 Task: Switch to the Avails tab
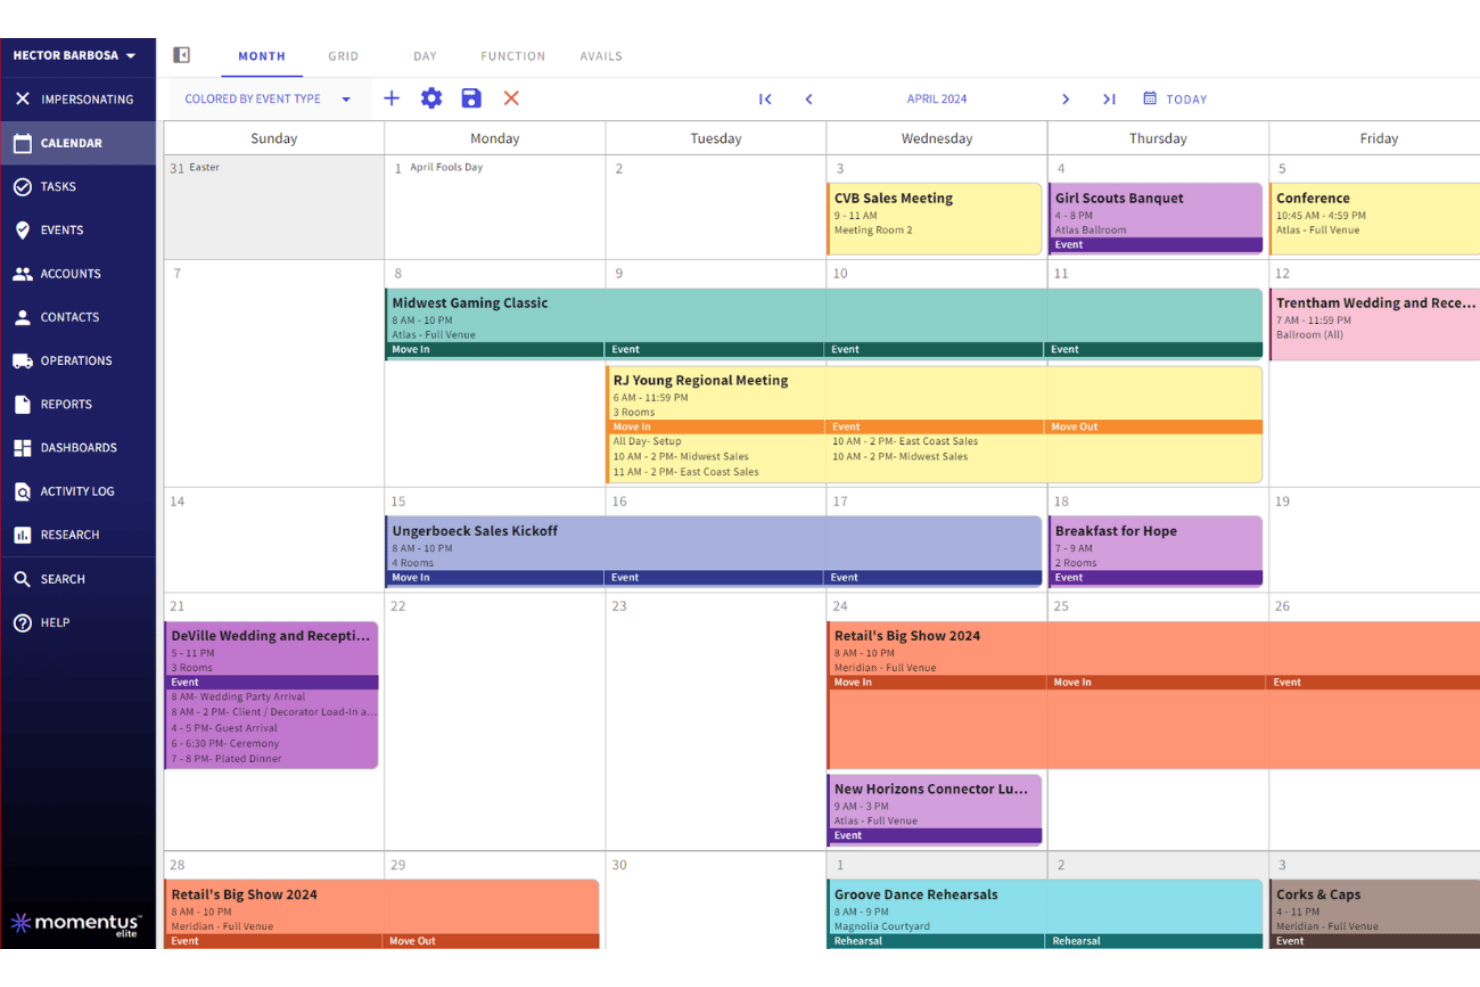[x=601, y=56]
